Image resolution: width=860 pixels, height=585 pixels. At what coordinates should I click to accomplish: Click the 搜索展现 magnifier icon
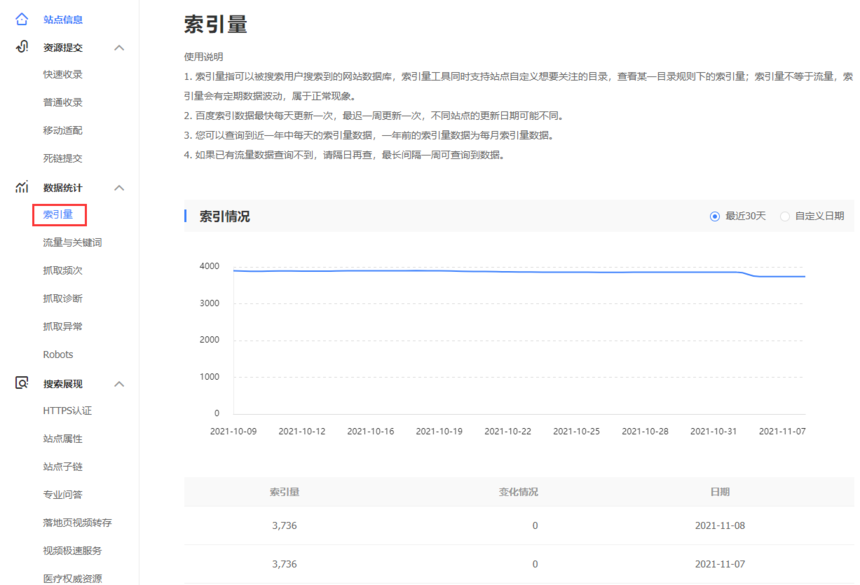[x=22, y=383]
